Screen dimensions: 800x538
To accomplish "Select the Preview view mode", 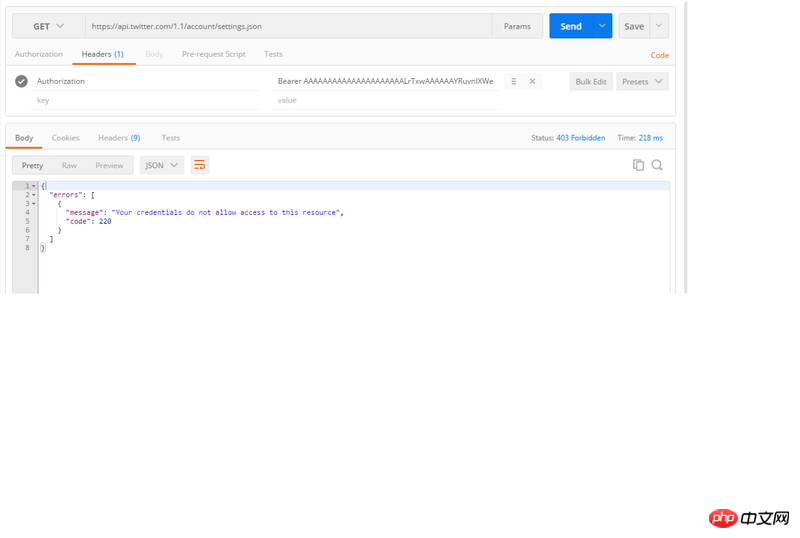I will (109, 165).
